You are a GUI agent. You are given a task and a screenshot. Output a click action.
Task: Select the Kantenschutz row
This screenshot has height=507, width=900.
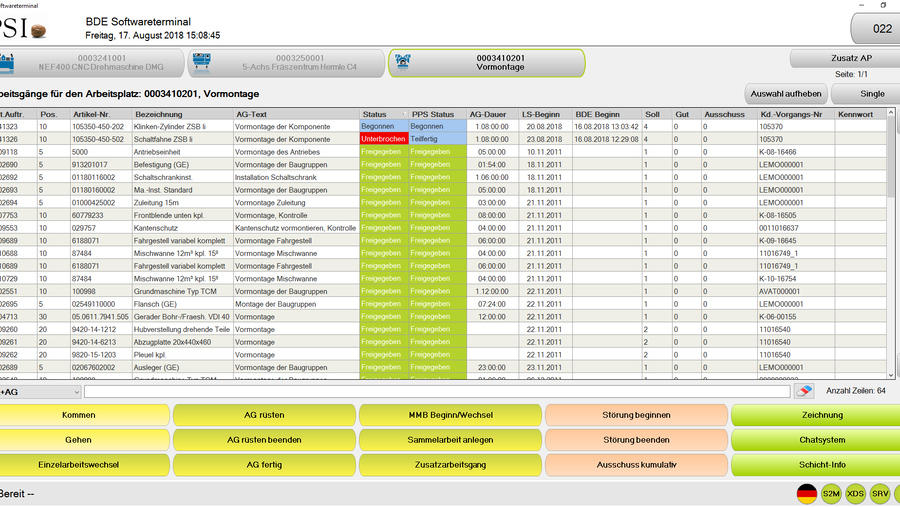point(443,228)
